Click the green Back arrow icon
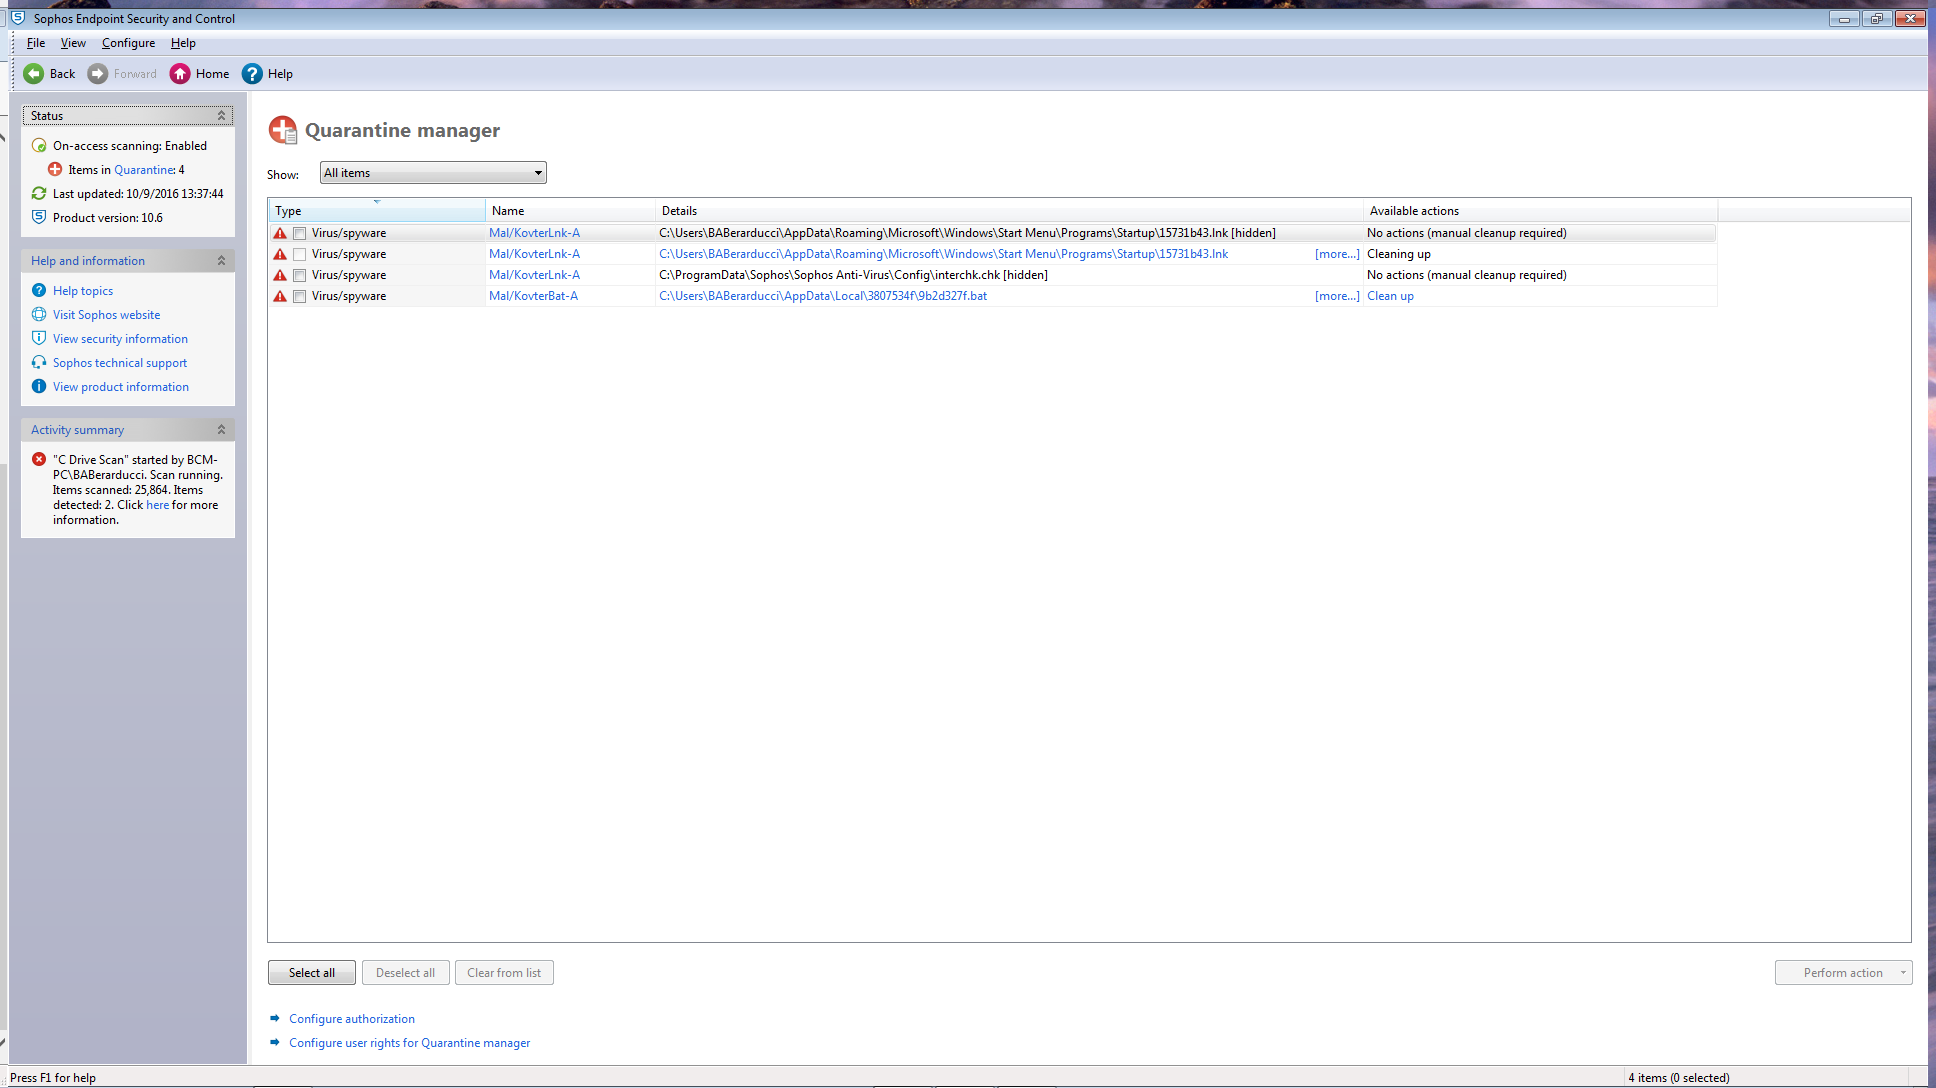 click(x=34, y=74)
